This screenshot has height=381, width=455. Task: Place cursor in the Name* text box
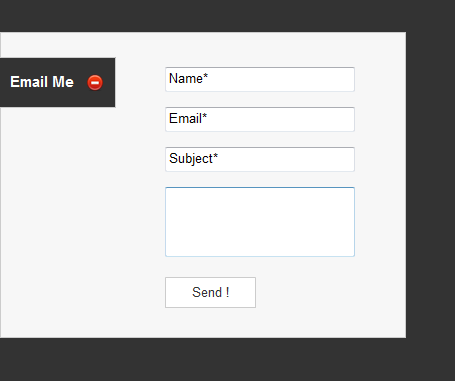click(x=260, y=79)
